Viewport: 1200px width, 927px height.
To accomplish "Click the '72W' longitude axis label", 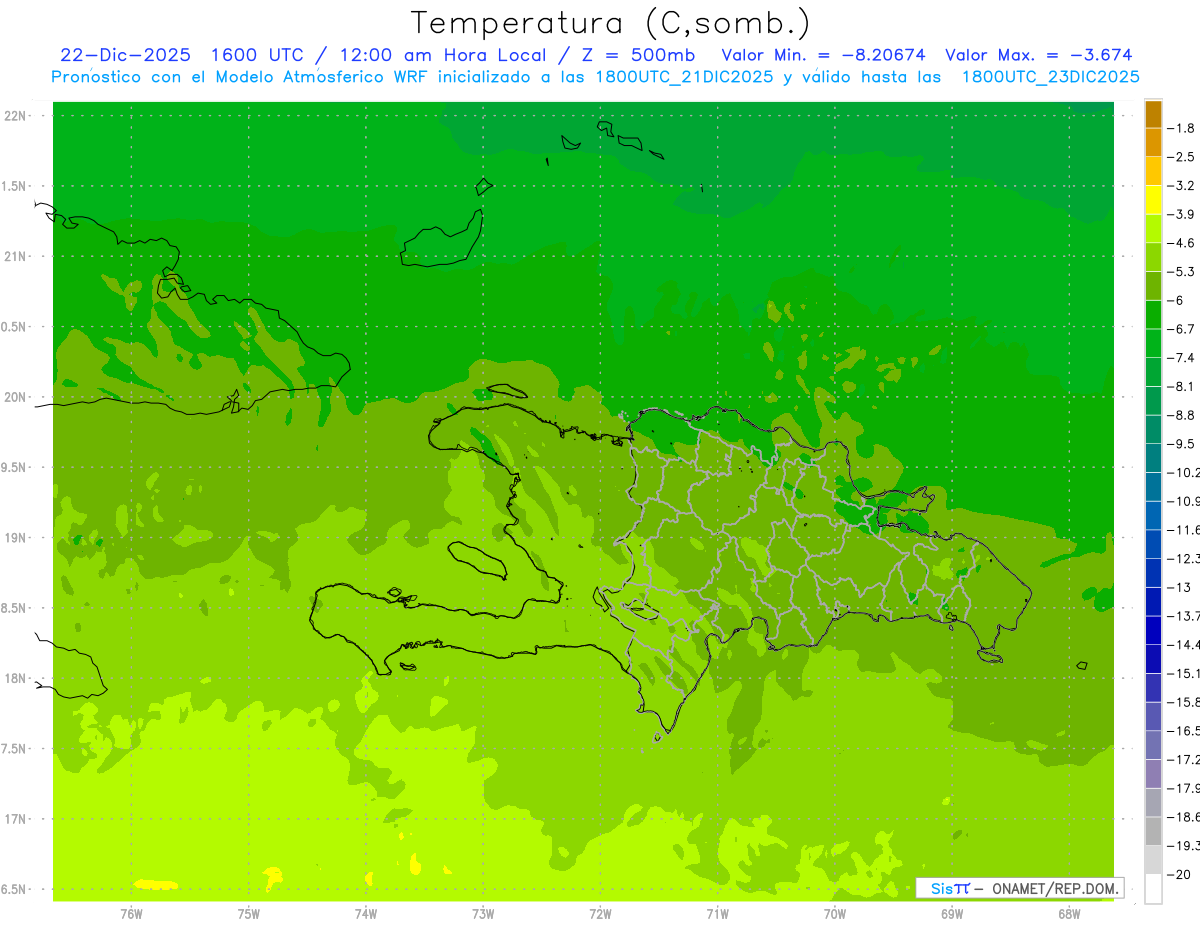I will tap(601, 914).
